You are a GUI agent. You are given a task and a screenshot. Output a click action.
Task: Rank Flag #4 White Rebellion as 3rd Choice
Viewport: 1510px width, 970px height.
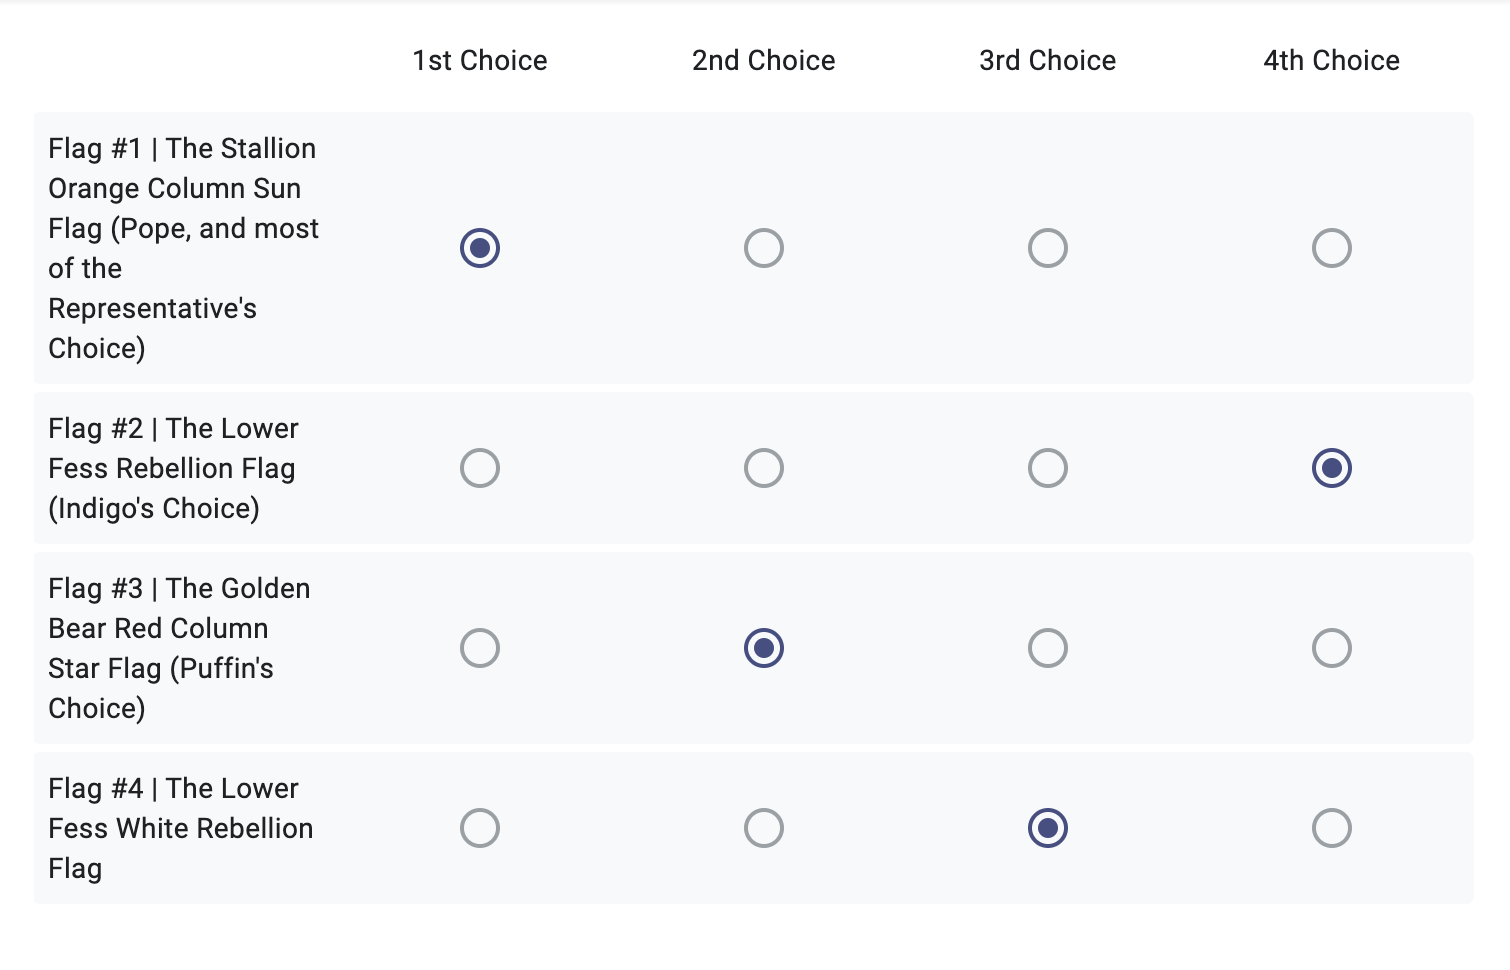click(1048, 828)
